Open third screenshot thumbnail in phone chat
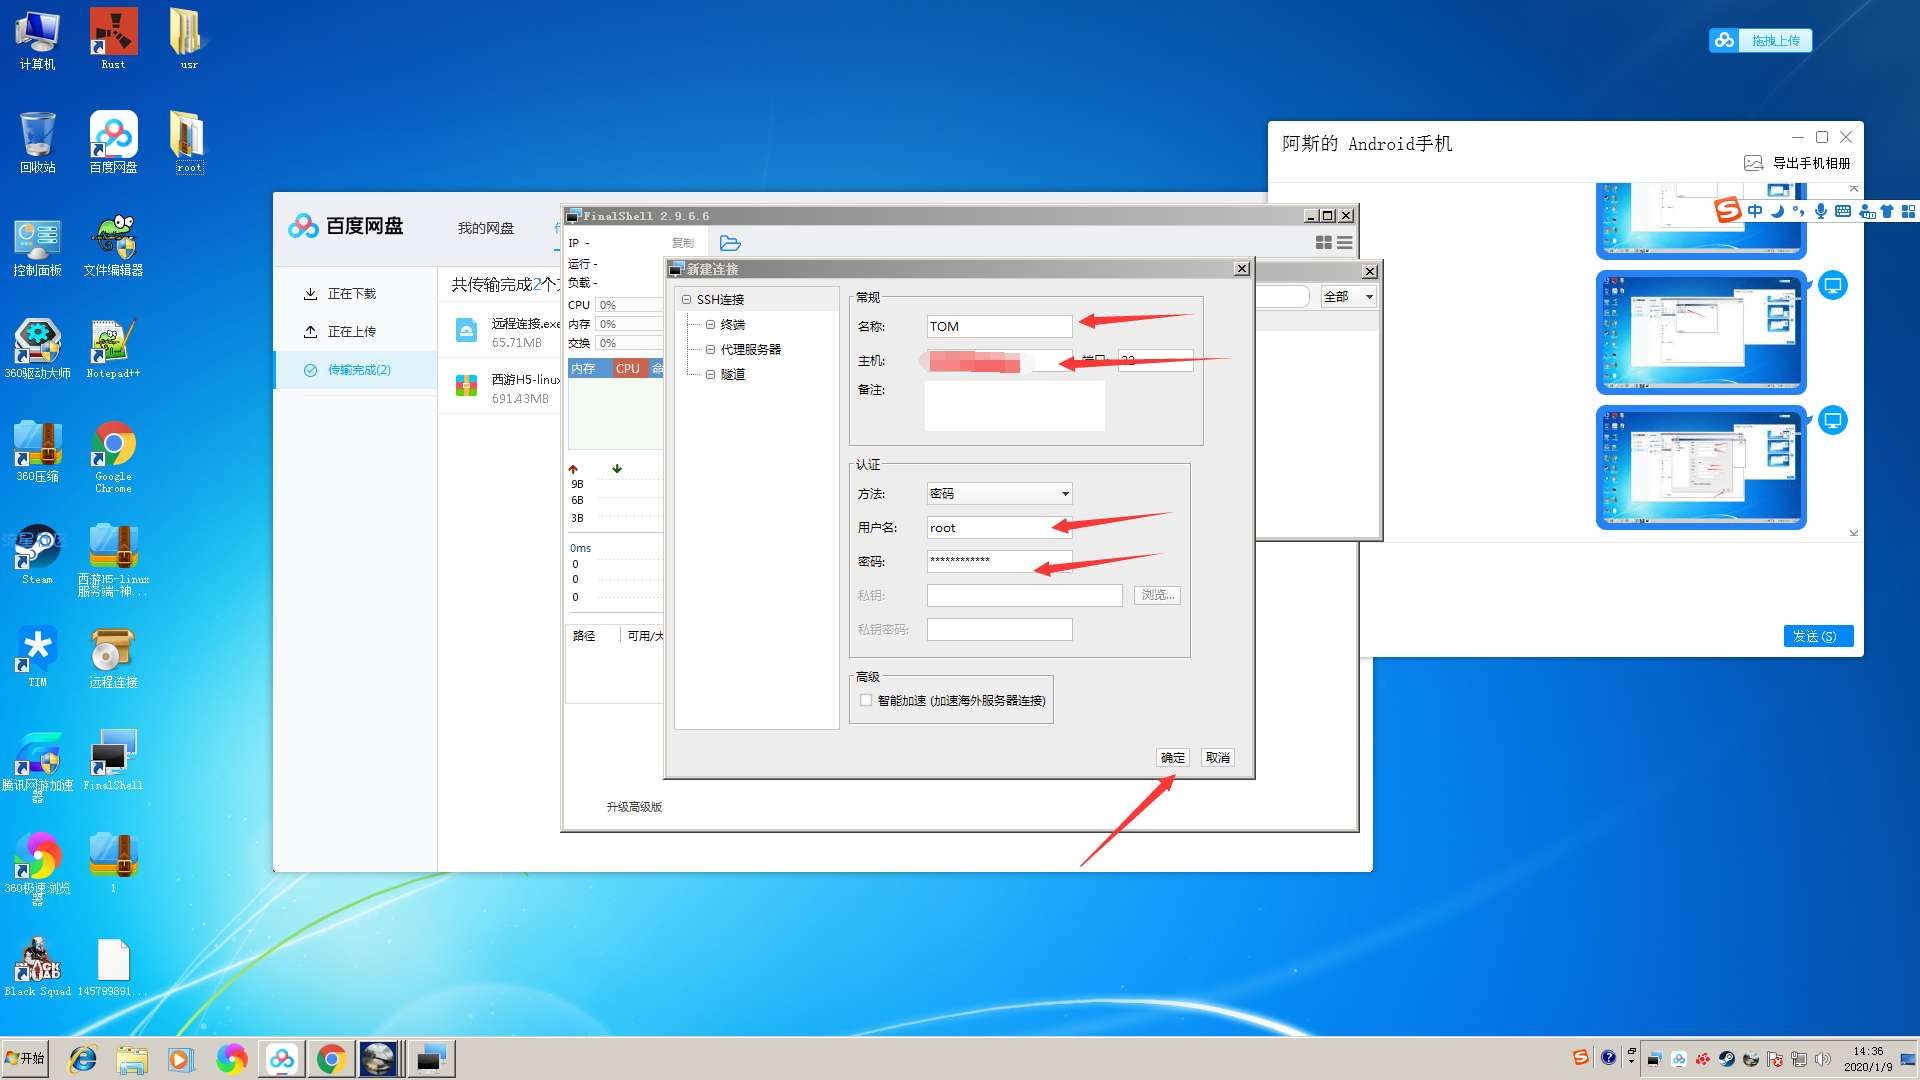1920x1080 pixels. [x=1701, y=467]
